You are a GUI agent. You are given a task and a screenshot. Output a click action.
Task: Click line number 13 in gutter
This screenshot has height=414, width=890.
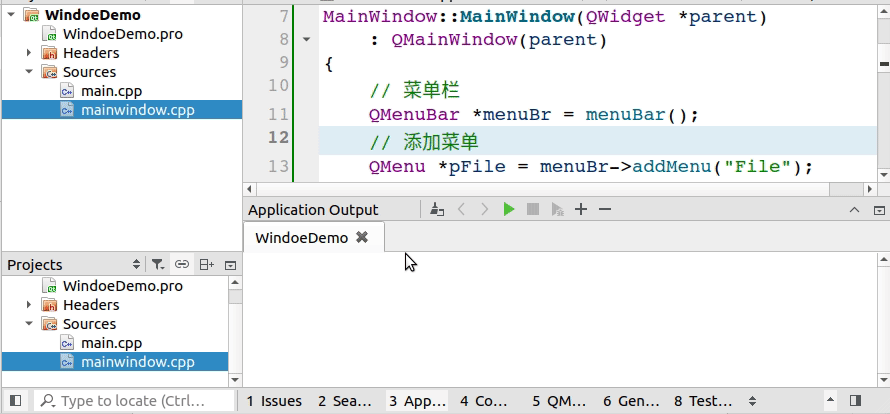(x=278, y=166)
